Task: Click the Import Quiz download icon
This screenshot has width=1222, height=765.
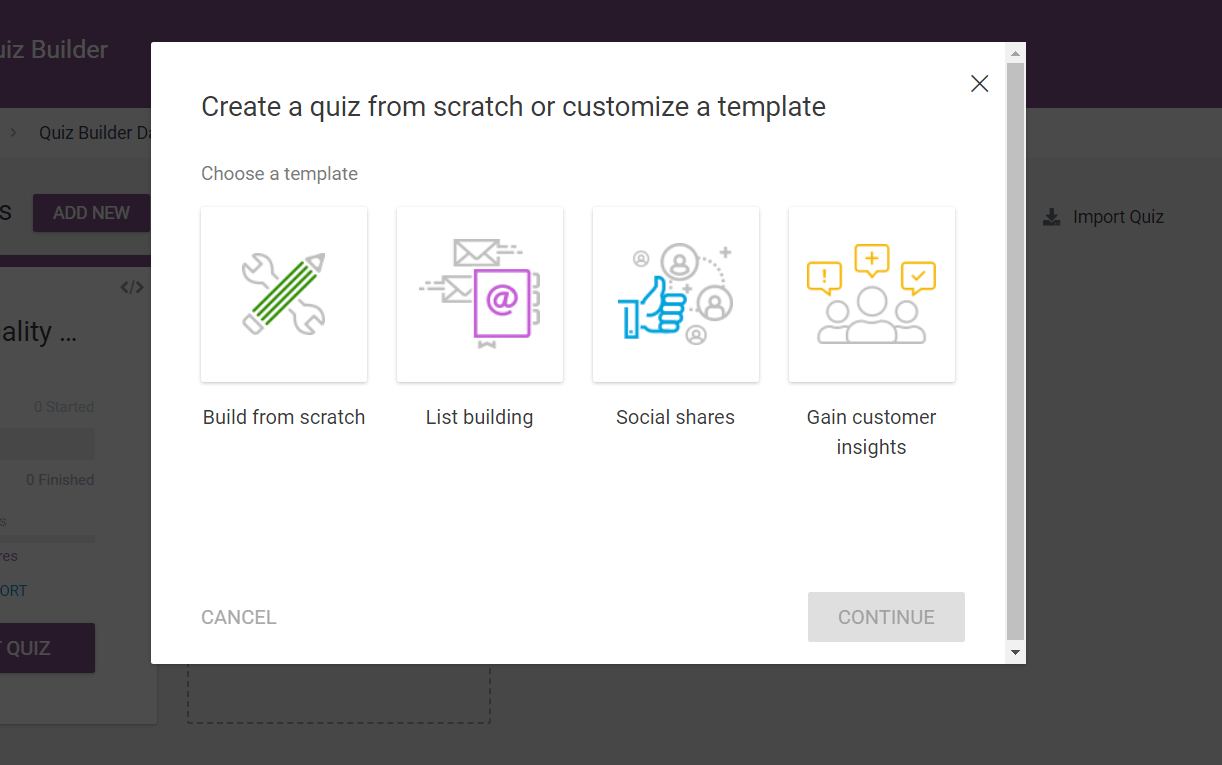Action: coord(1051,217)
